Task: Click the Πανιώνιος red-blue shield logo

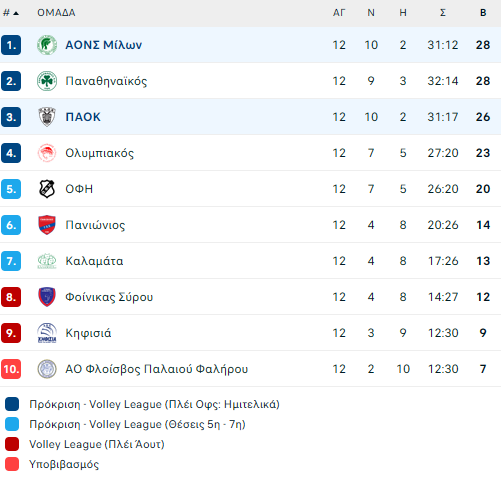Action: 47,225
